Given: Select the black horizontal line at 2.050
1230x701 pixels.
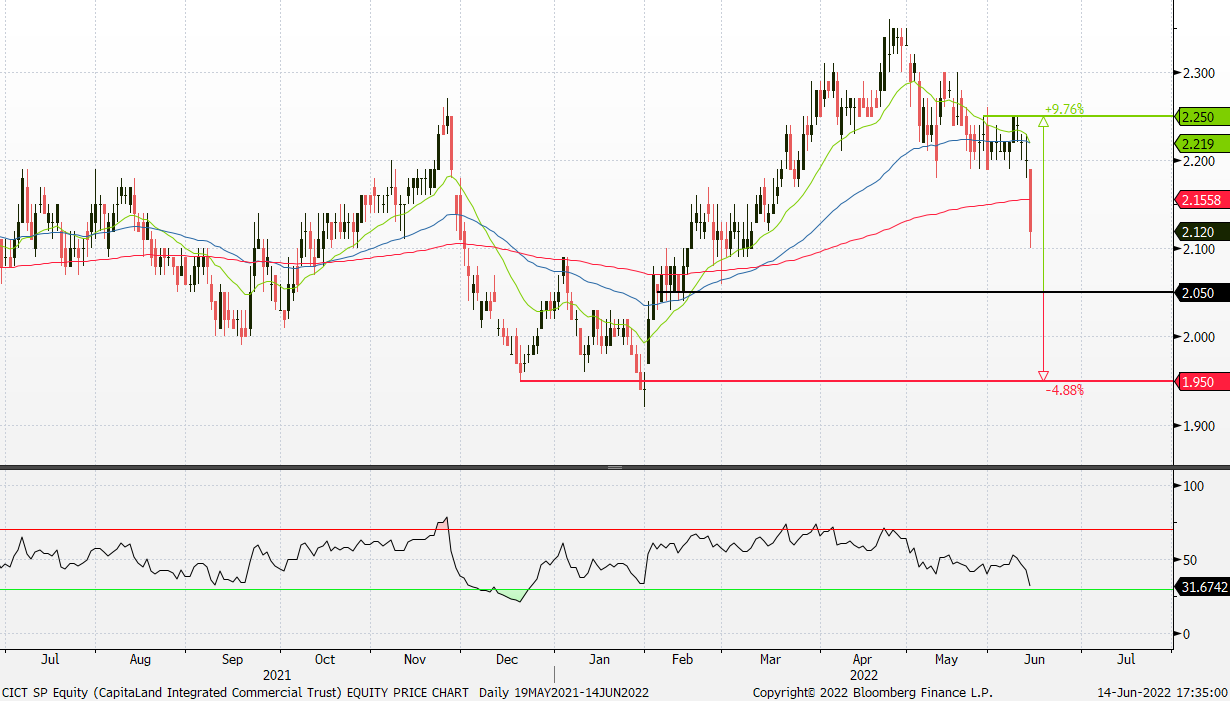Looking at the screenshot, I should (913, 292).
